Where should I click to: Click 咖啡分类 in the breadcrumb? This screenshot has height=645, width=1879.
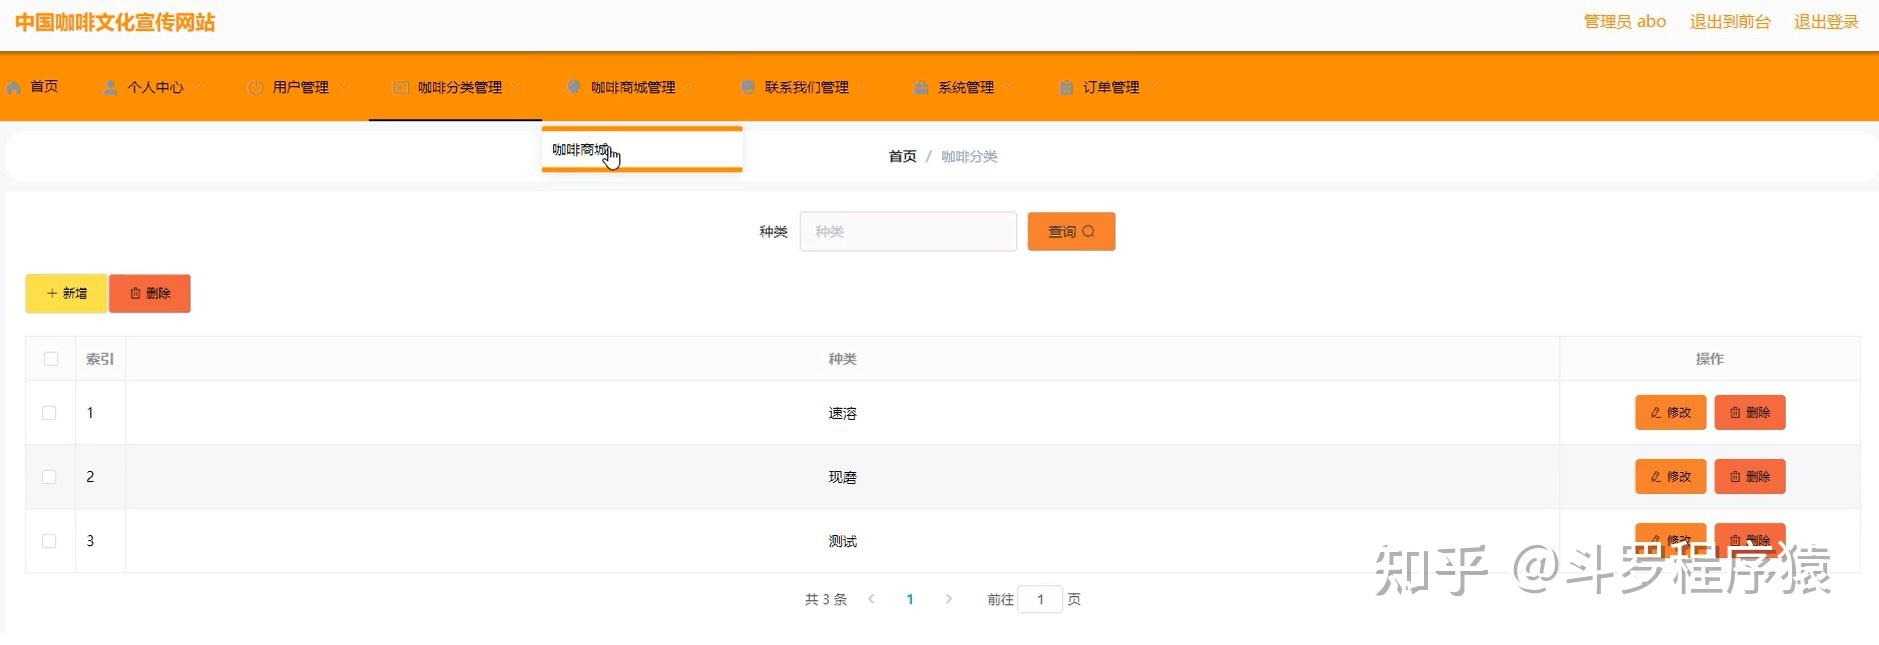click(x=969, y=157)
